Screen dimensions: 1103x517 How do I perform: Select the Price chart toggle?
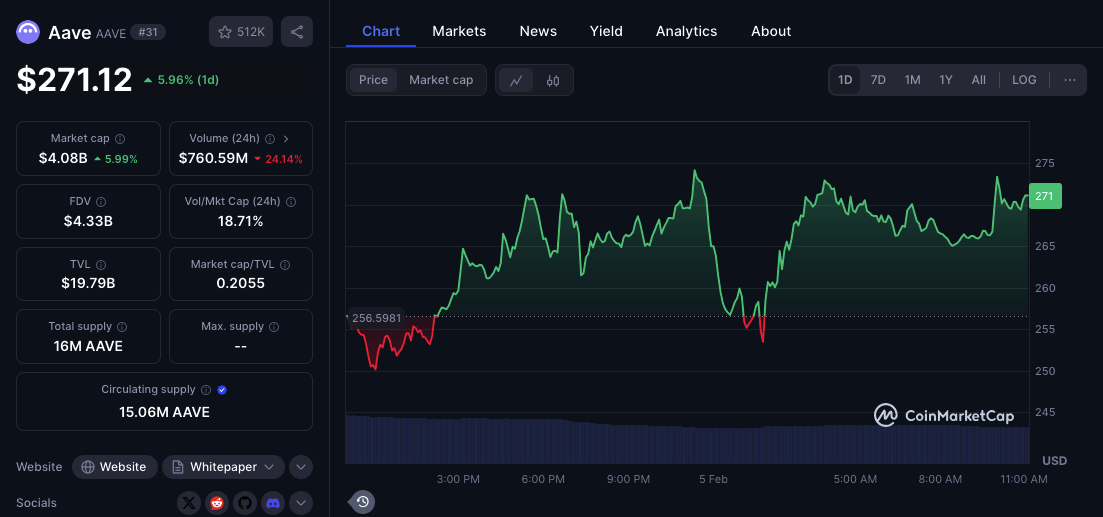[374, 80]
